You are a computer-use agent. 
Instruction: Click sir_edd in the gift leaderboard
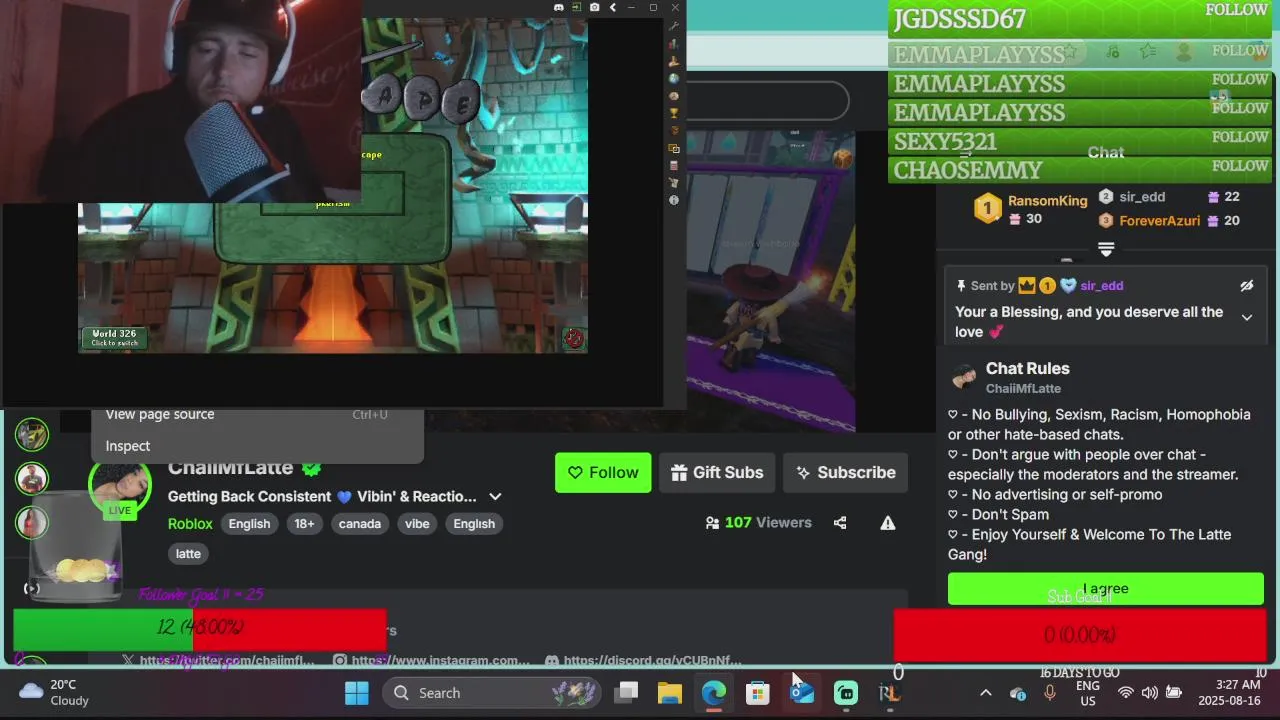click(1142, 197)
